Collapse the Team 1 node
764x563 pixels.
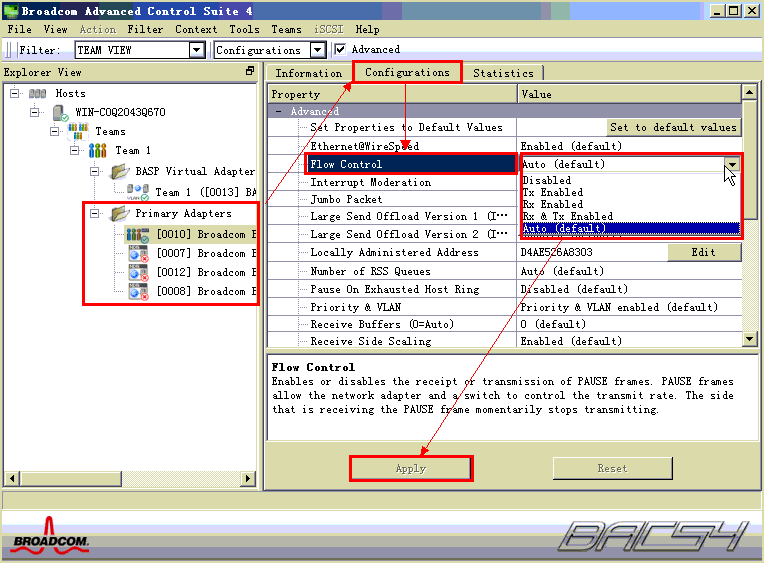click(75, 150)
